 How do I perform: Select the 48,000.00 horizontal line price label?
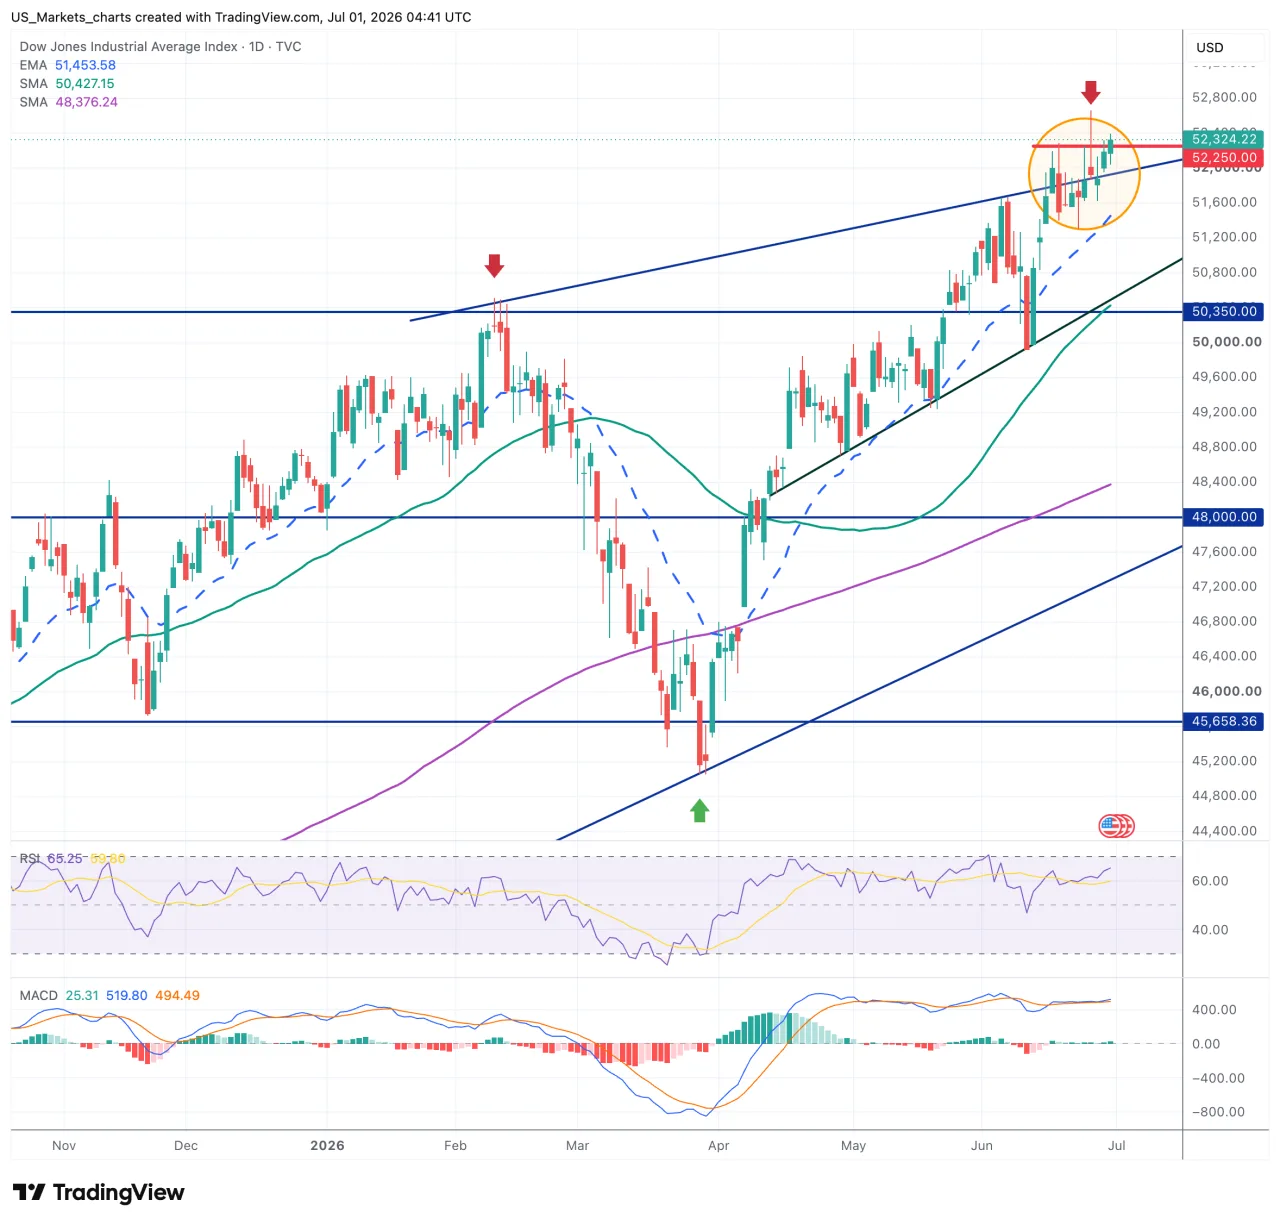coord(1223,517)
